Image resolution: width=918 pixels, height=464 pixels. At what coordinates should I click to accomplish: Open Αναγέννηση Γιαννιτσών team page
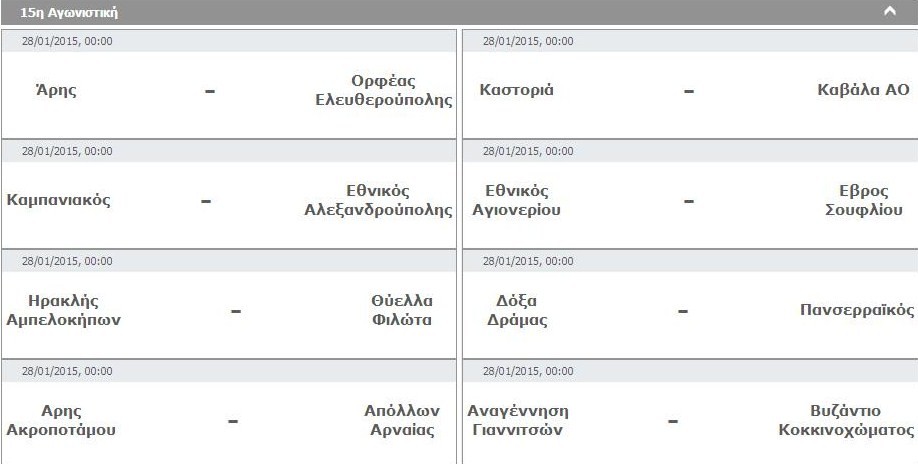518,420
